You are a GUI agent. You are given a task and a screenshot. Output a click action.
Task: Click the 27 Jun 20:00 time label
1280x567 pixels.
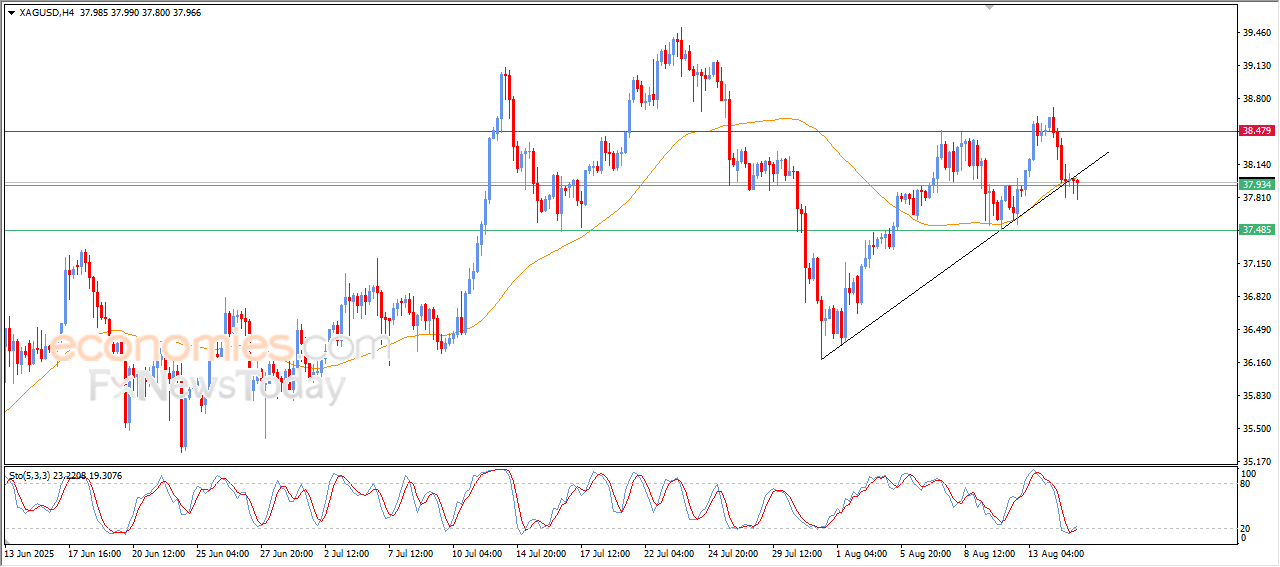click(287, 552)
